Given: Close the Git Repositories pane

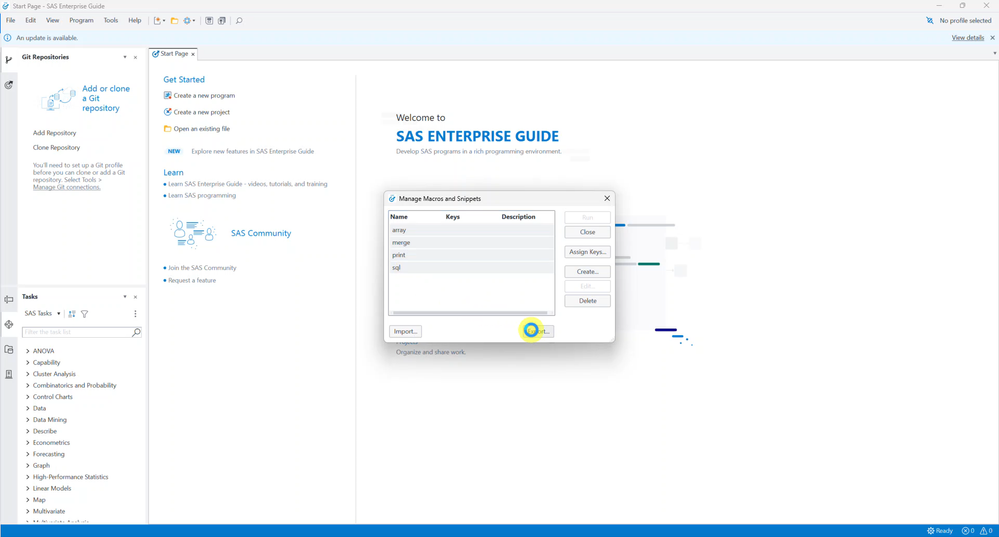Looking at the screenshot, I should tap(135, 57).
